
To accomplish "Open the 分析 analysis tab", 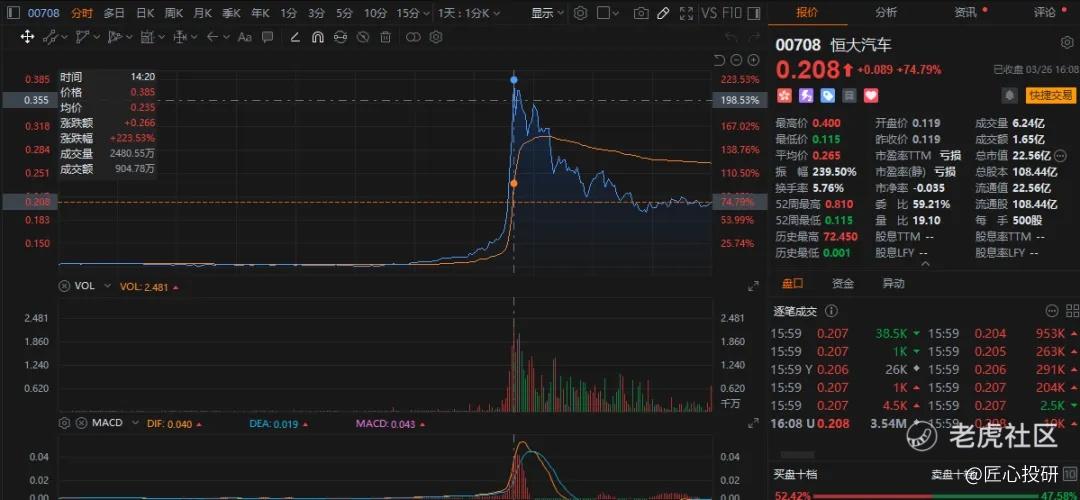I will coord(886,12).
